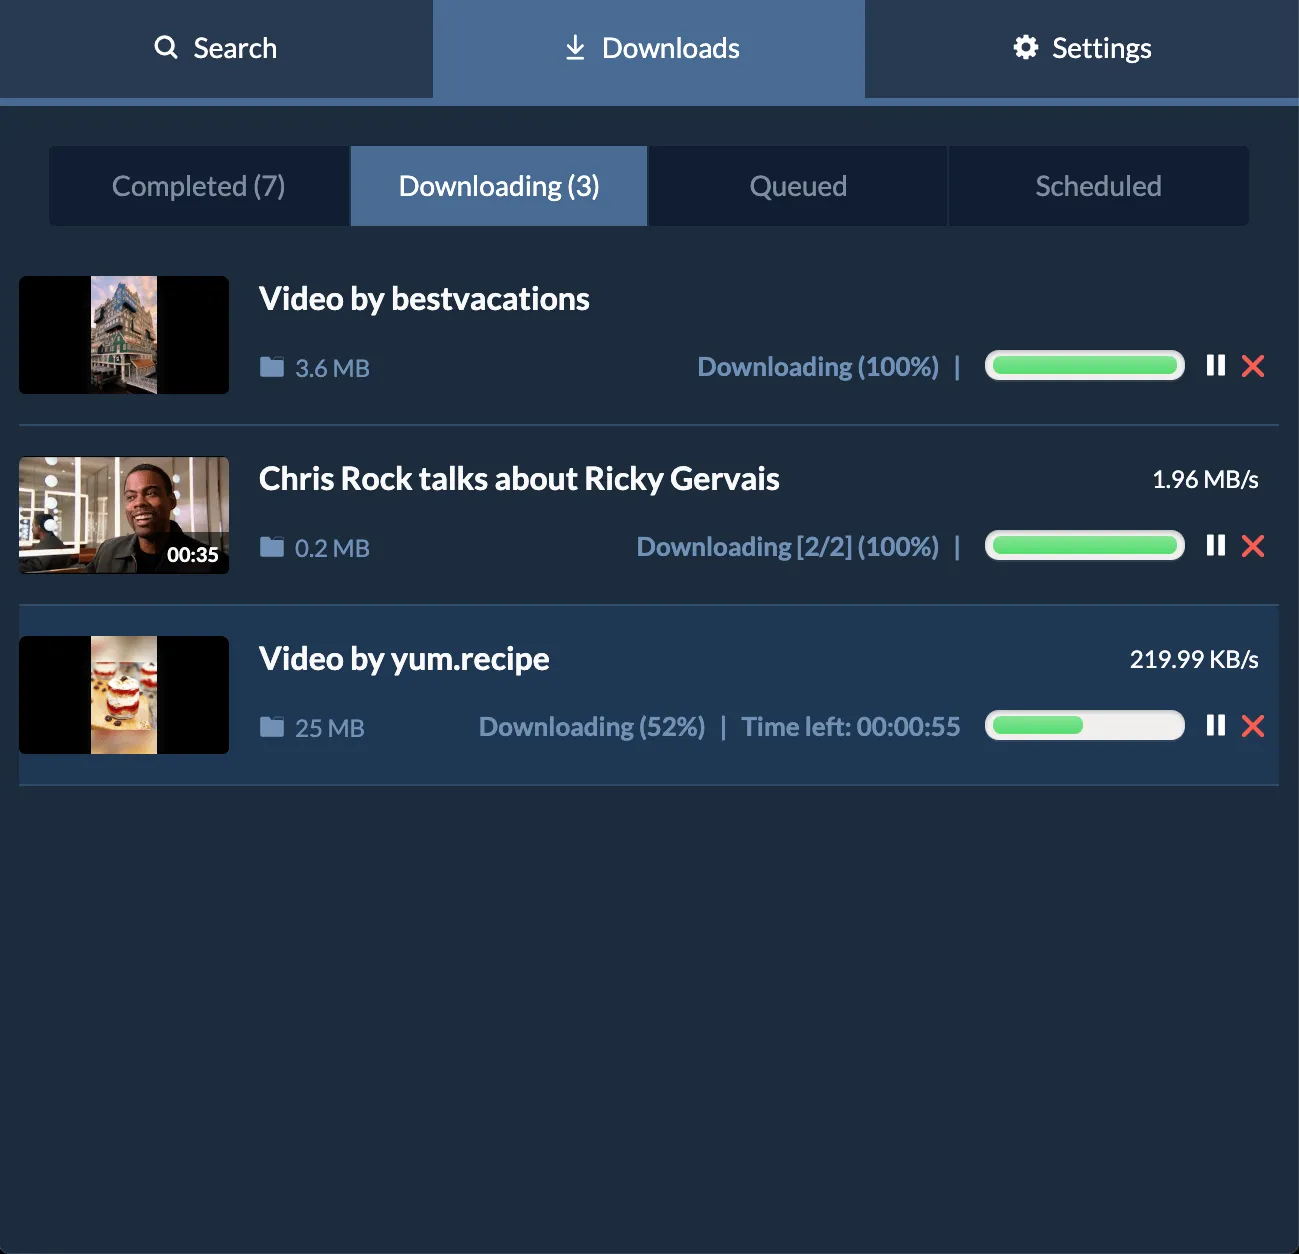Open the Completed (7) downloads list
This screenshot has width=1299, height=1254.
click(x=198, y=186)
